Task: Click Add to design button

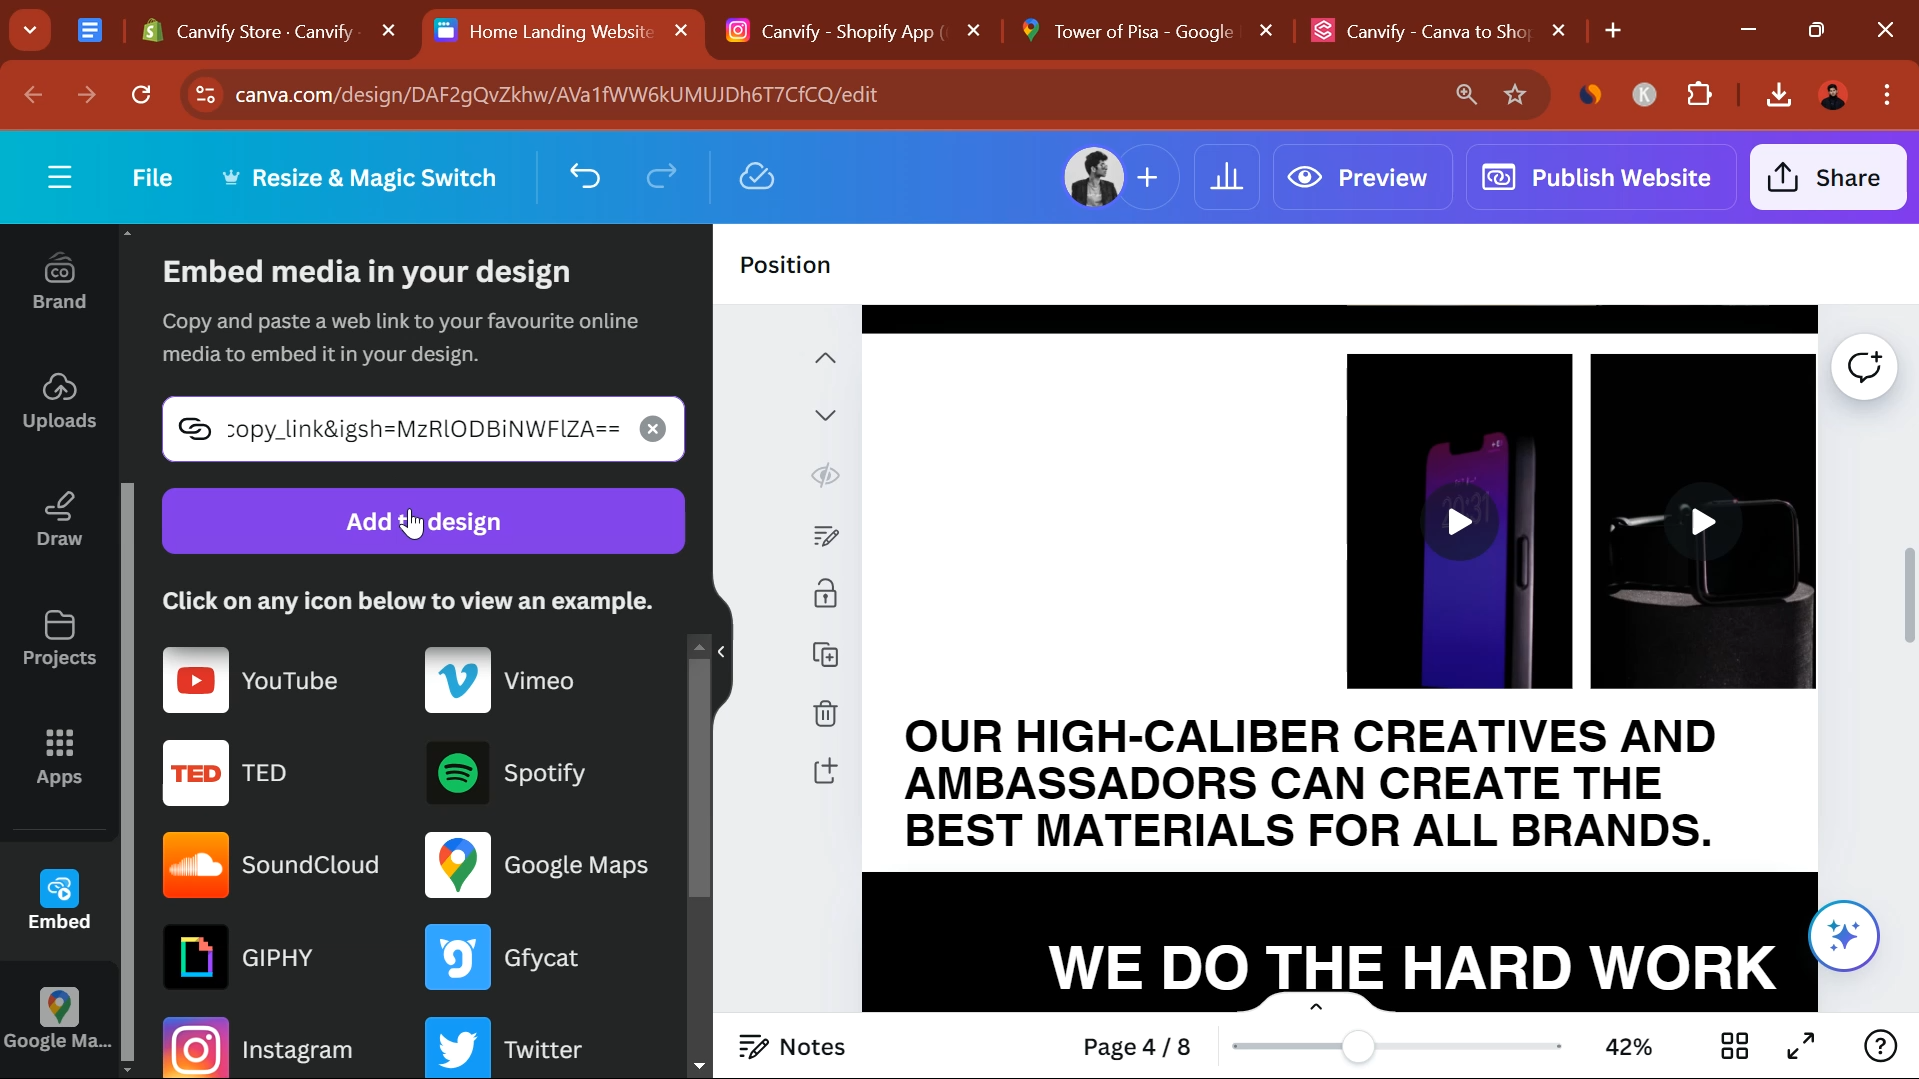Action: click(x=423, y=521)
